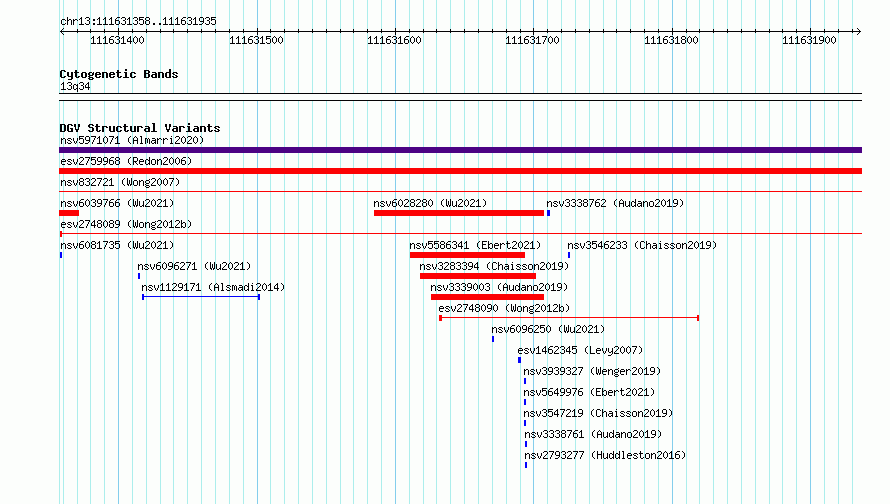Click the thick red esv2759968 bar
Screen dimensions: 890x504
coord(460,171)
